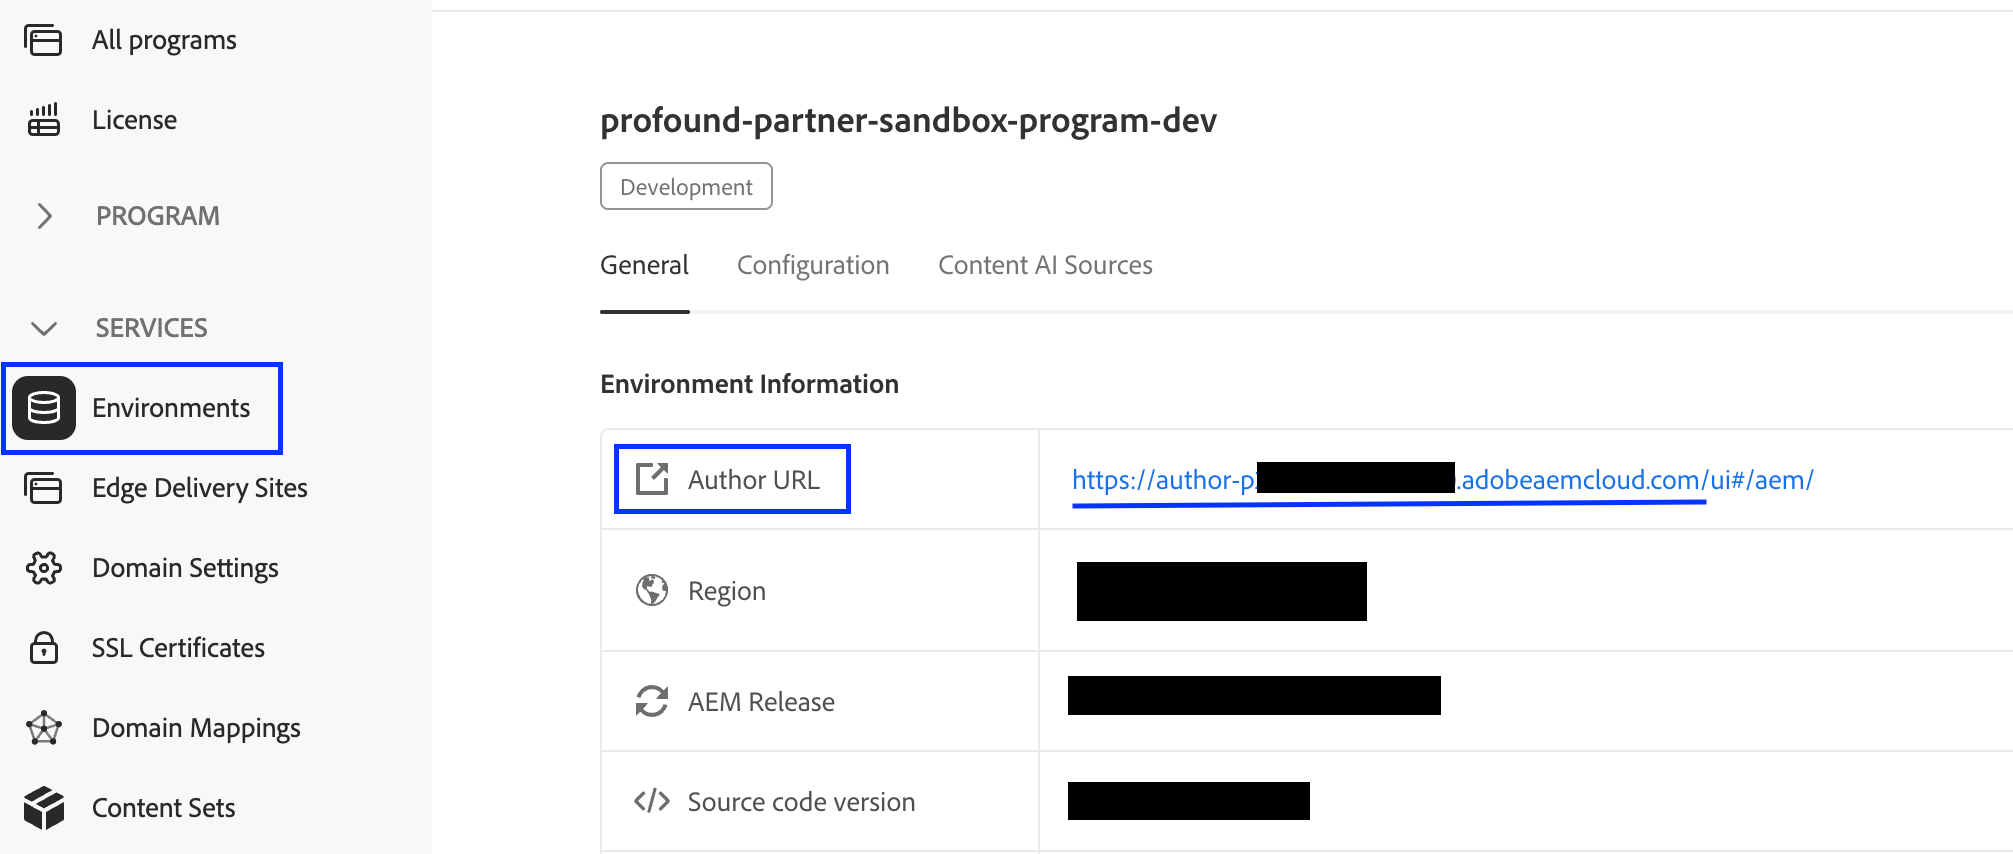Screen dimensions: 2013x854
Task: Switch to the General tab
Action: [x=644, y=265]
